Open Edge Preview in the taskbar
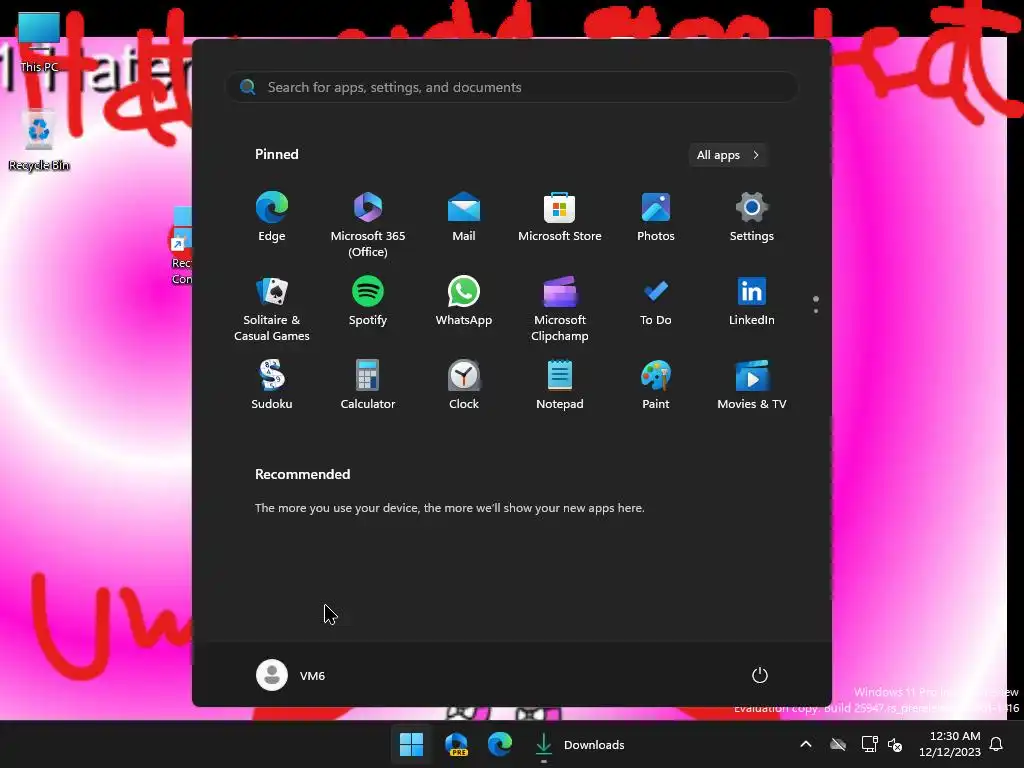The image size is (1024, 768). 456,744
